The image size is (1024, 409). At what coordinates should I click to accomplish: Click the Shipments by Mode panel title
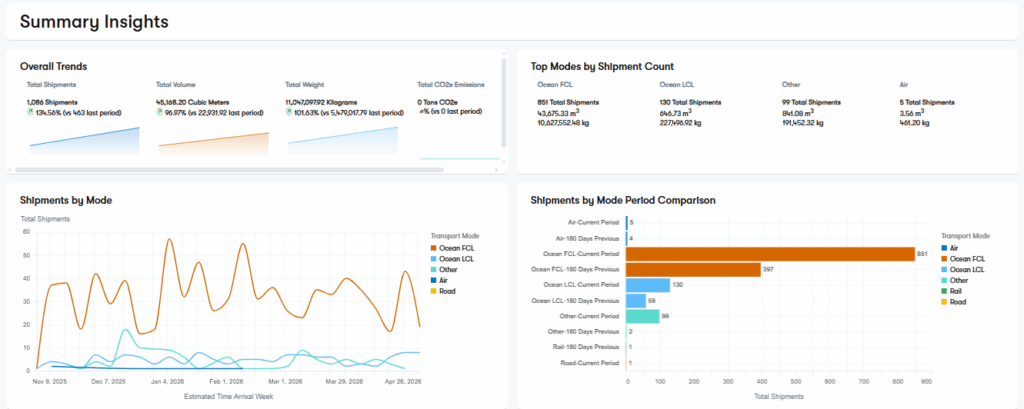click(x=66, y=200)
